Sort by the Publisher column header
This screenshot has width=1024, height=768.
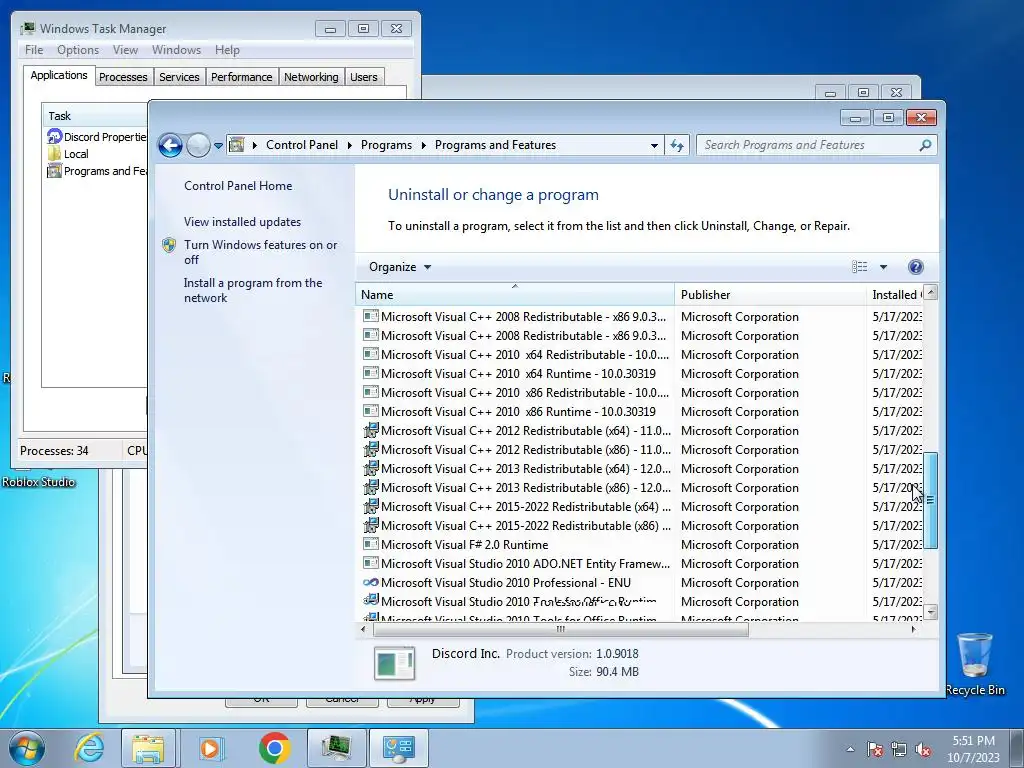pyautogui.click(x=771, y=295)
